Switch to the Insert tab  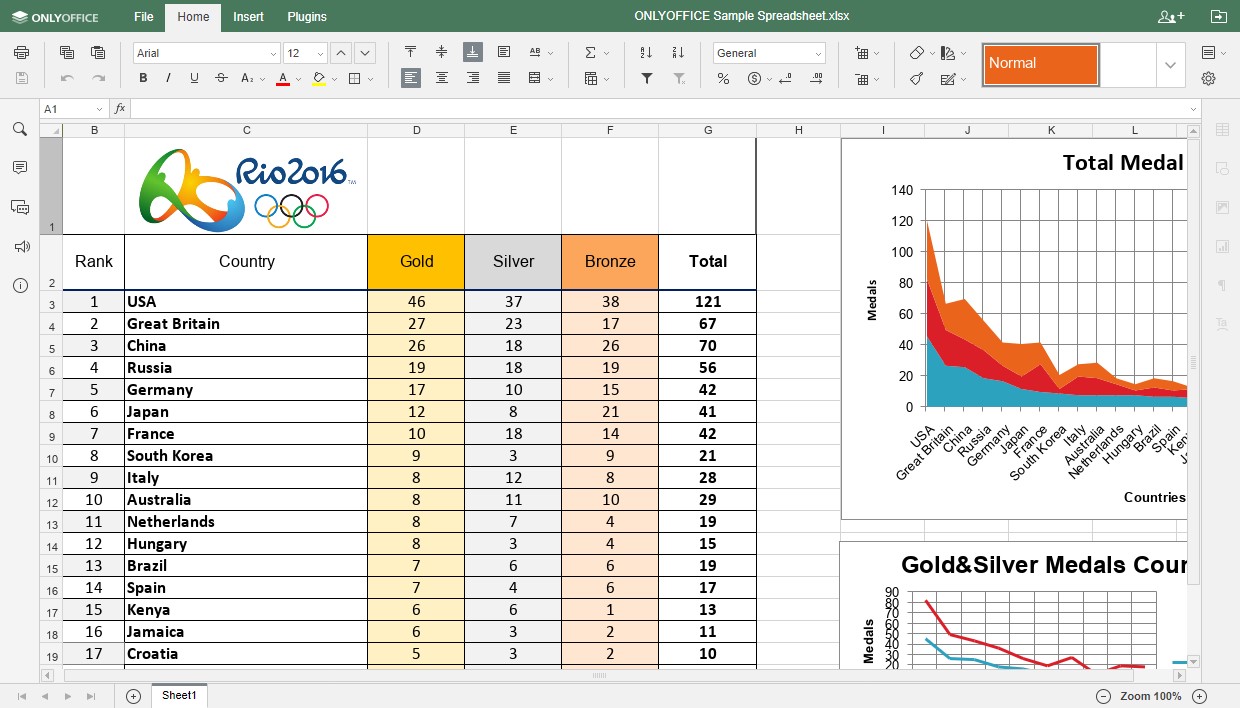tap(249, 16)
